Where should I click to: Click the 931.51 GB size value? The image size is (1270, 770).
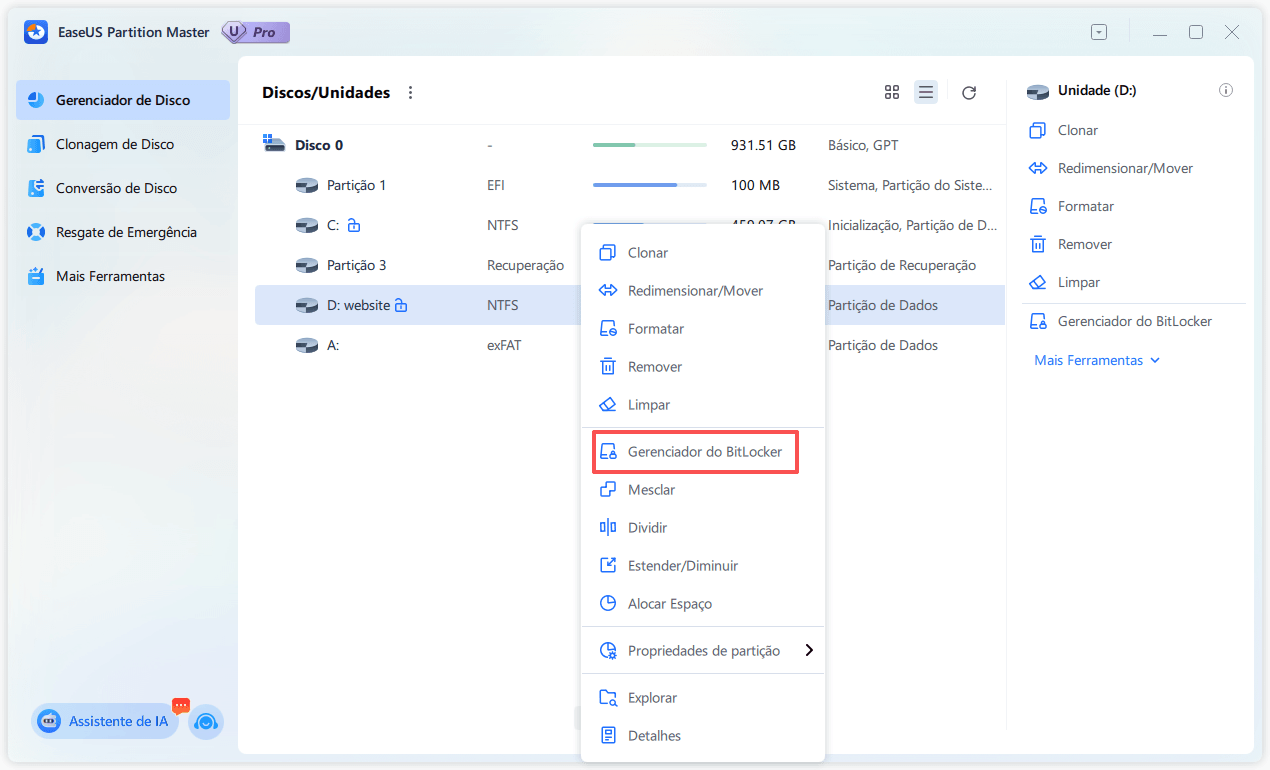coord(763,145)
